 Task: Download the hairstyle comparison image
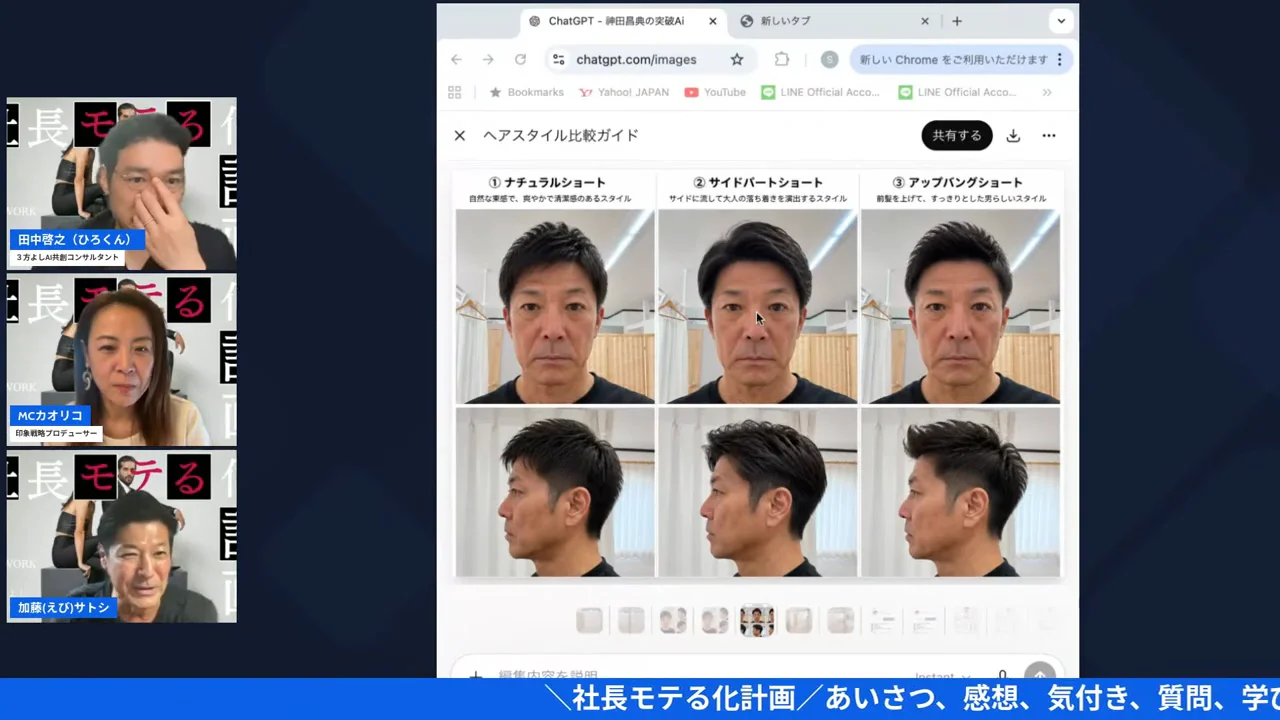[x=1013, y=136]
